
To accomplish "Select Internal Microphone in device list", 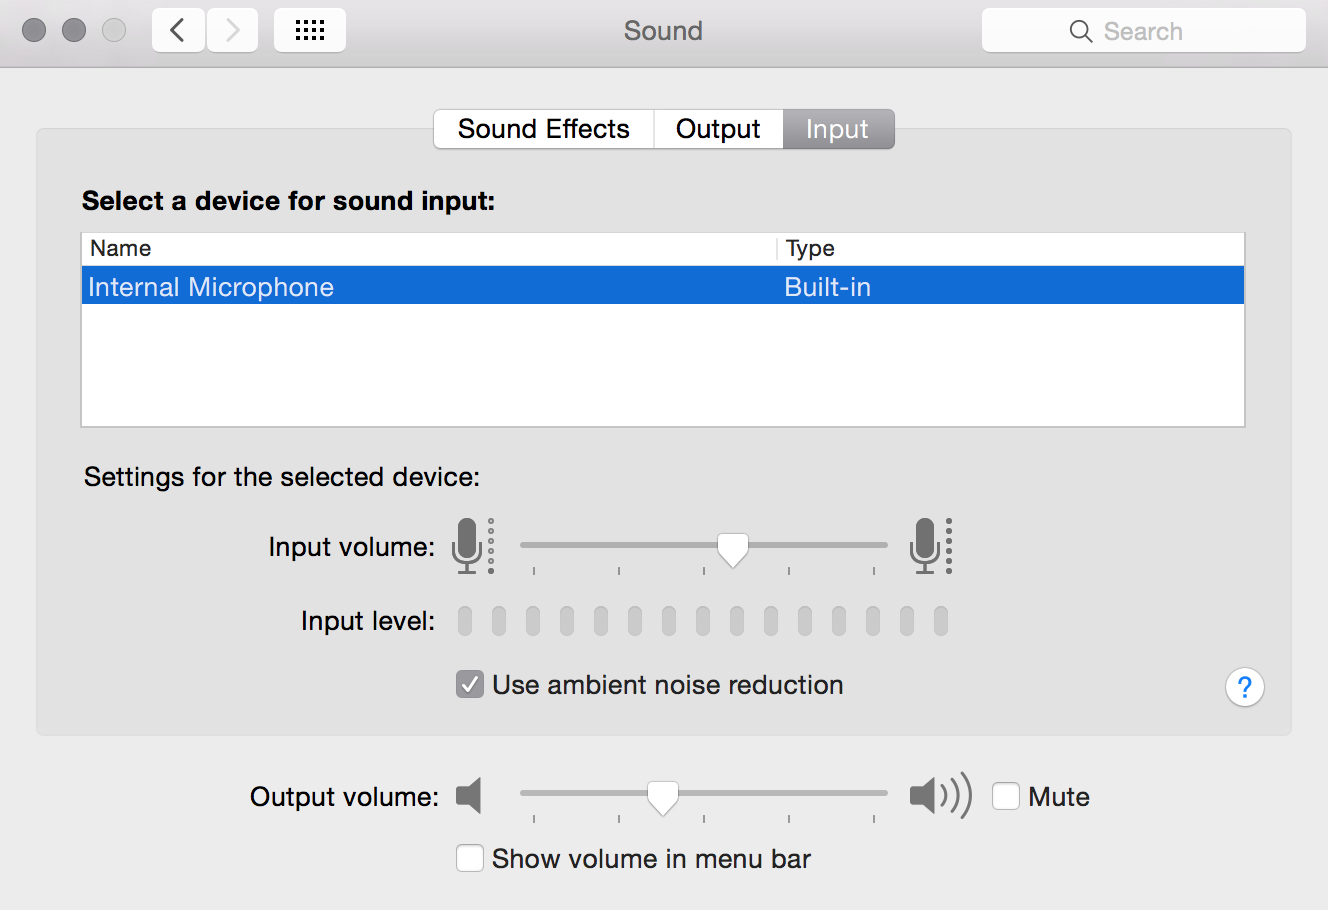I will (x=663, y=286).
